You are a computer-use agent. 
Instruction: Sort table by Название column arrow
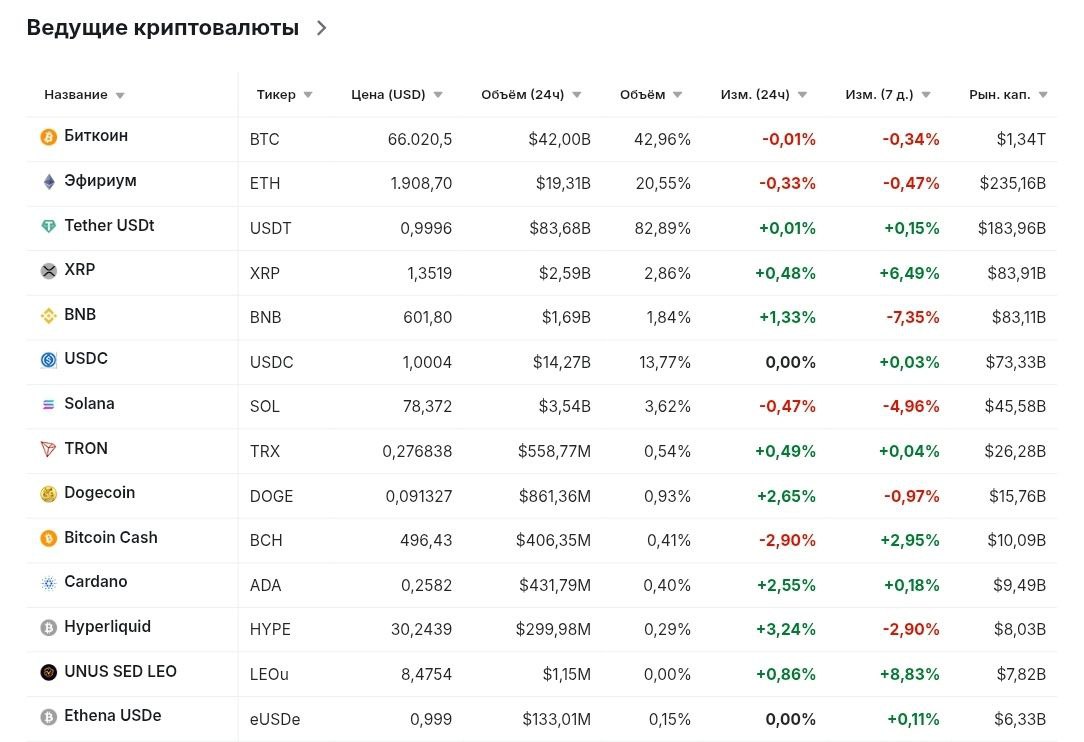(120, 96)
